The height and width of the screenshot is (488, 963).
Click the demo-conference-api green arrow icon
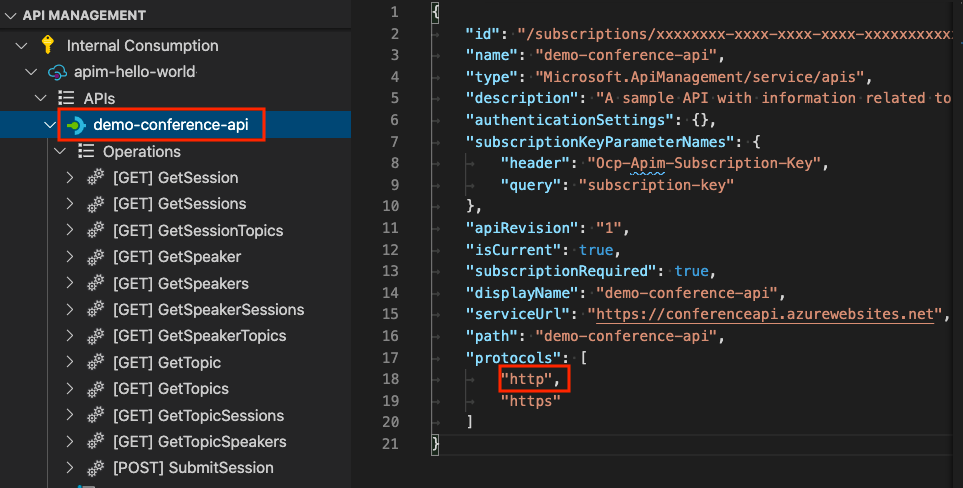[x=75, y=125]
